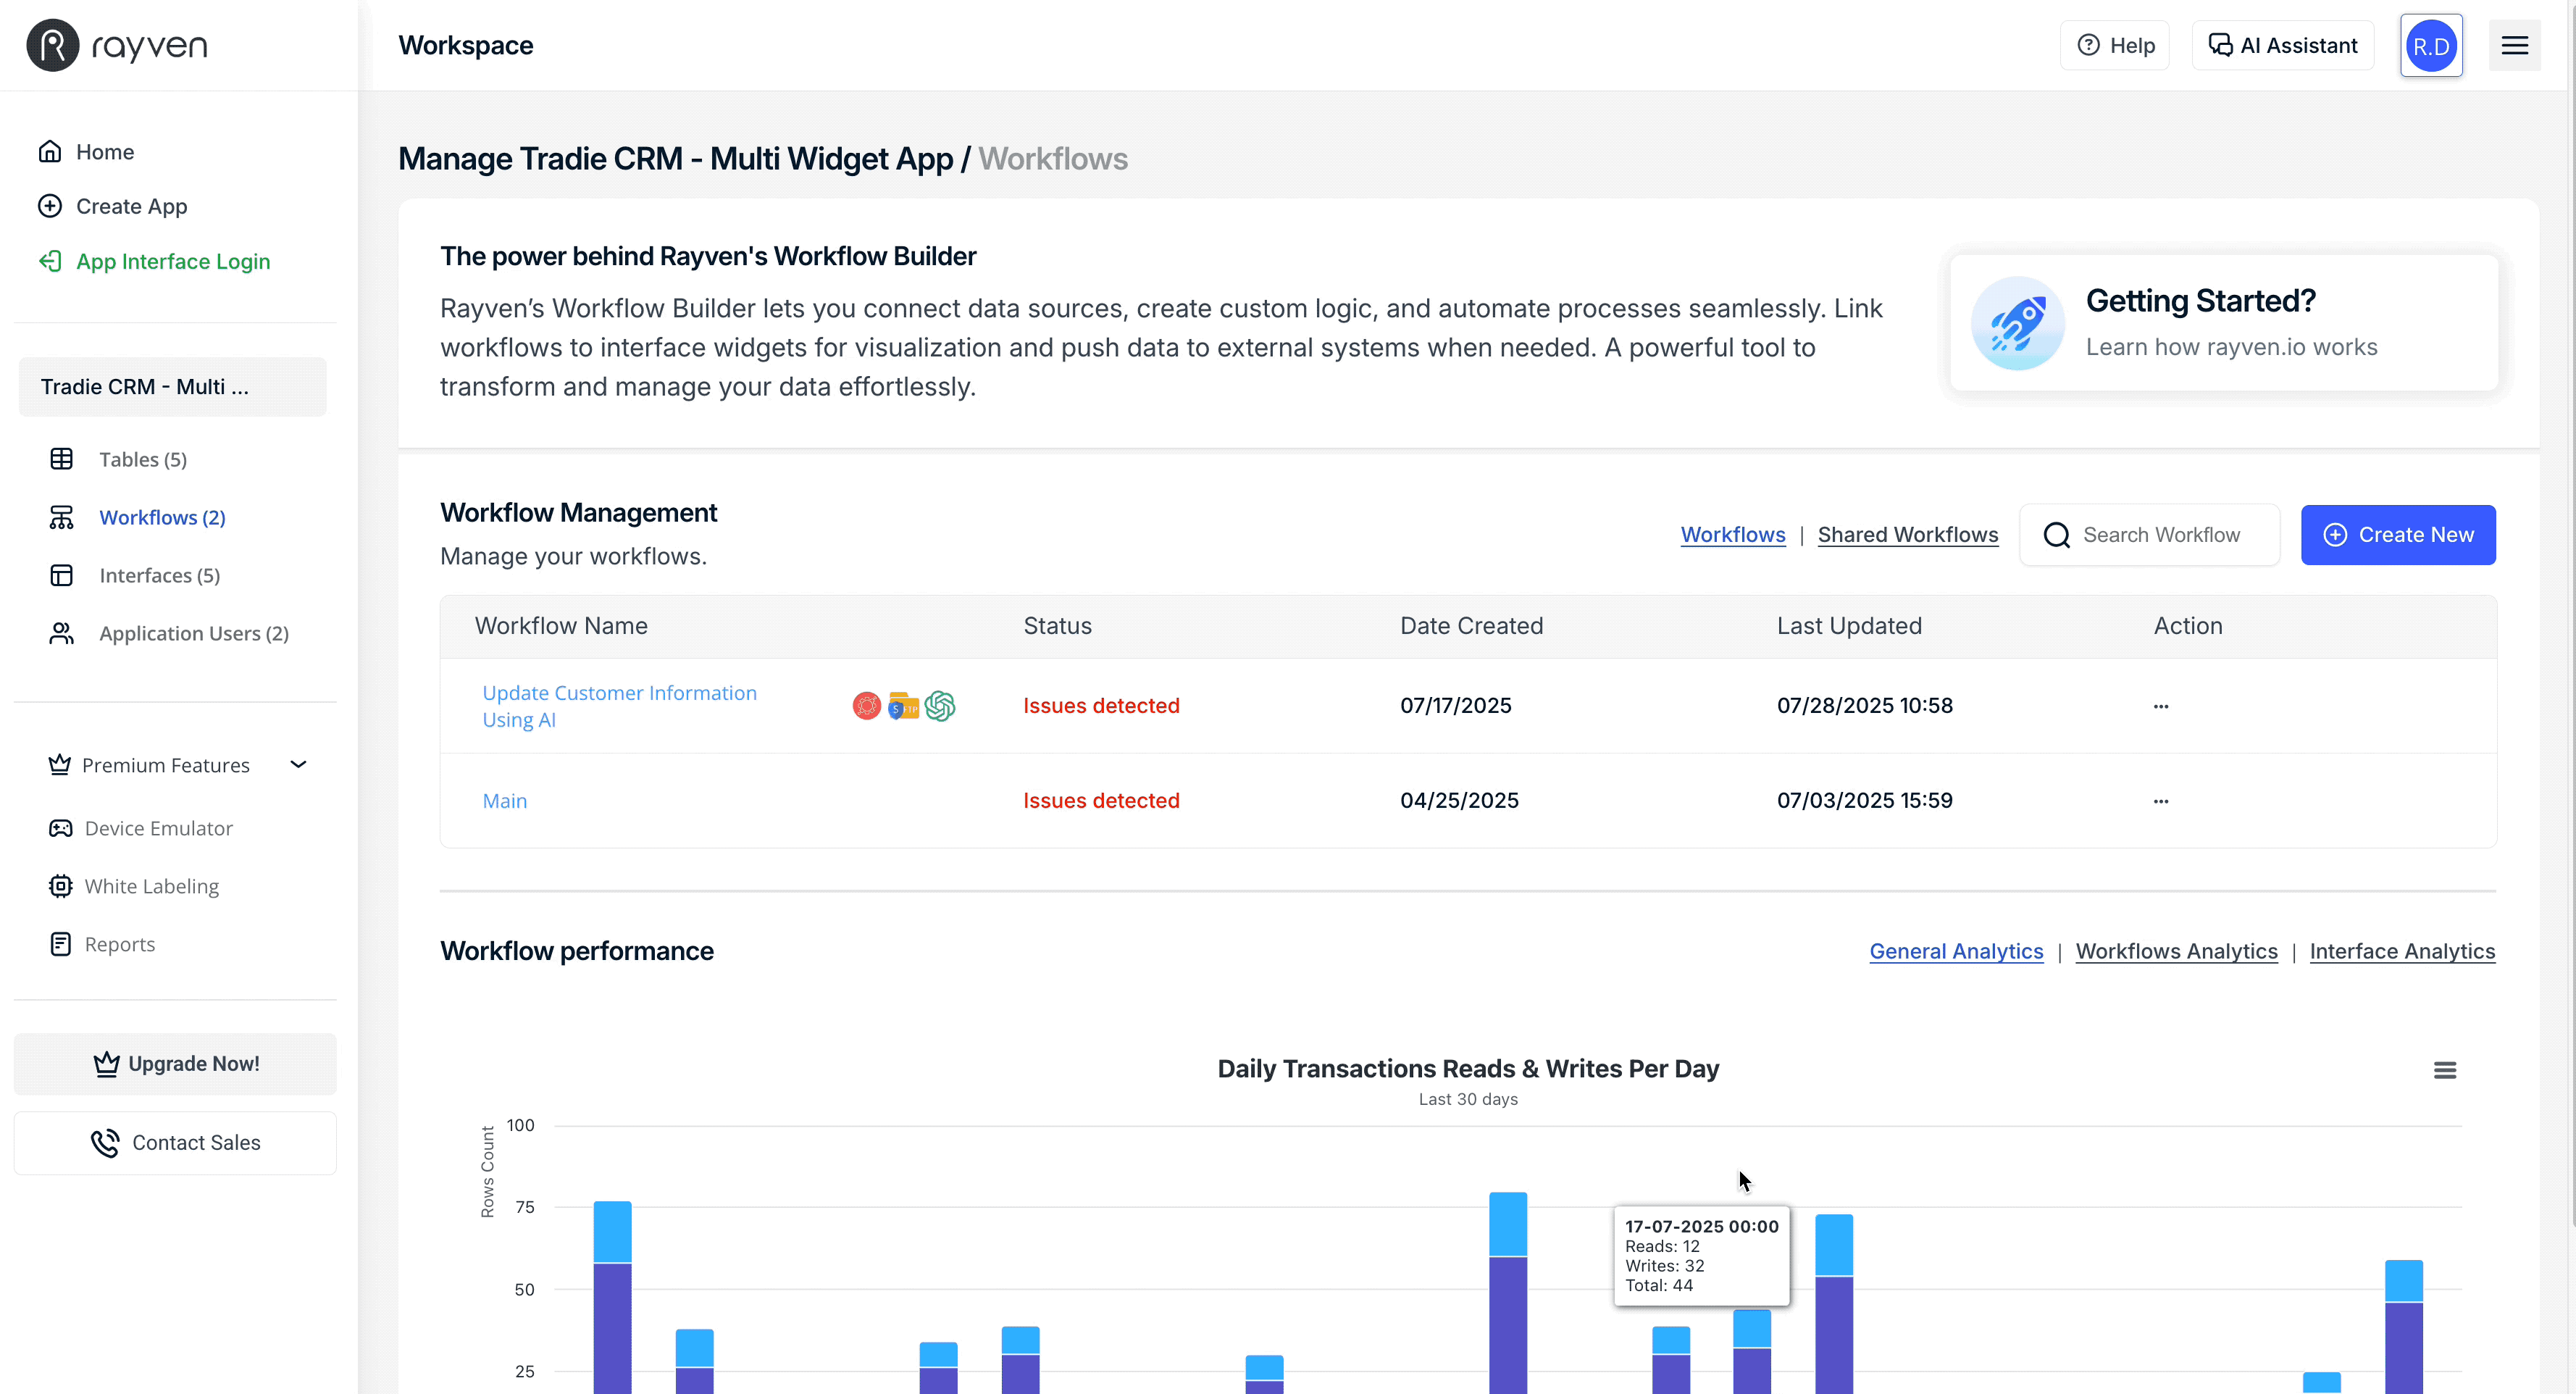Select the General Analytics tab
The image size is (2576, 1394).
1956,951
